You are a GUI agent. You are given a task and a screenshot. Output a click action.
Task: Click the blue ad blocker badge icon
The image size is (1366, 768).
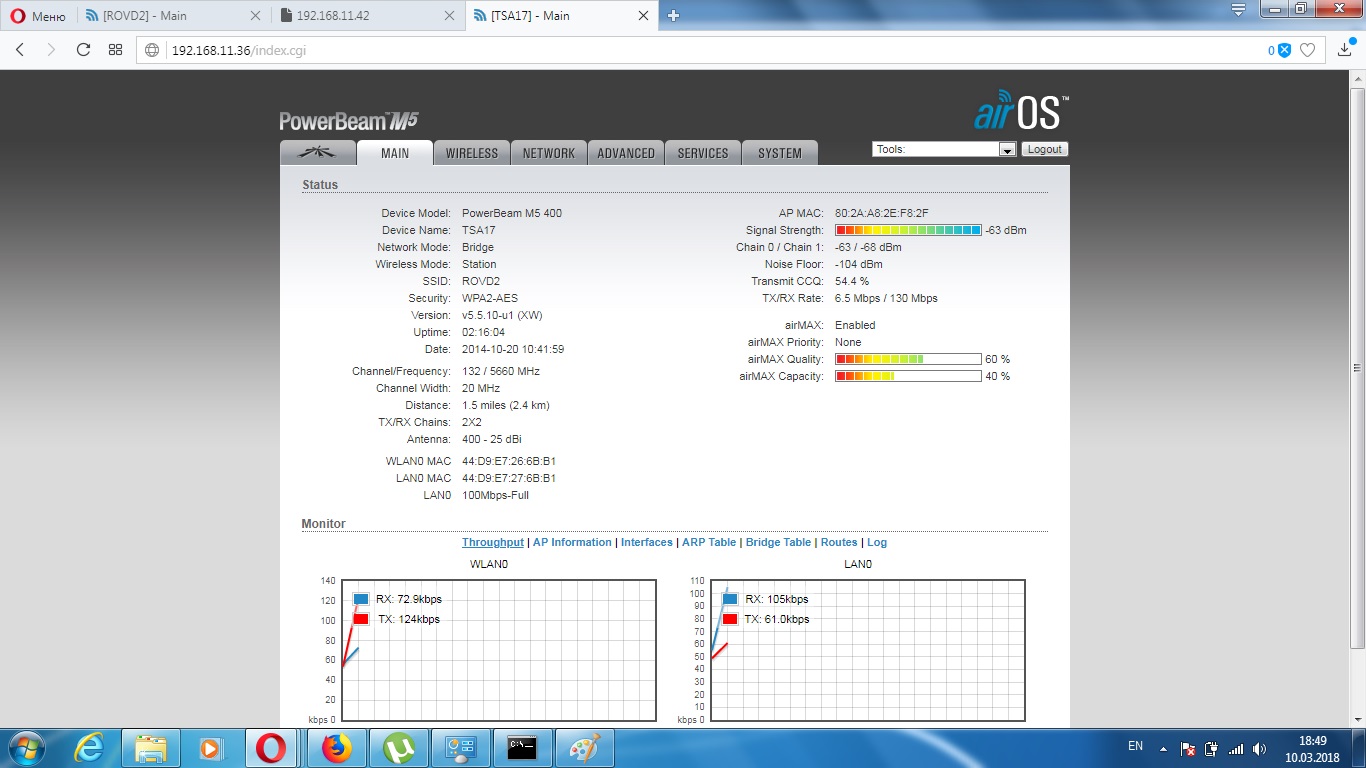pos(1285,50)
